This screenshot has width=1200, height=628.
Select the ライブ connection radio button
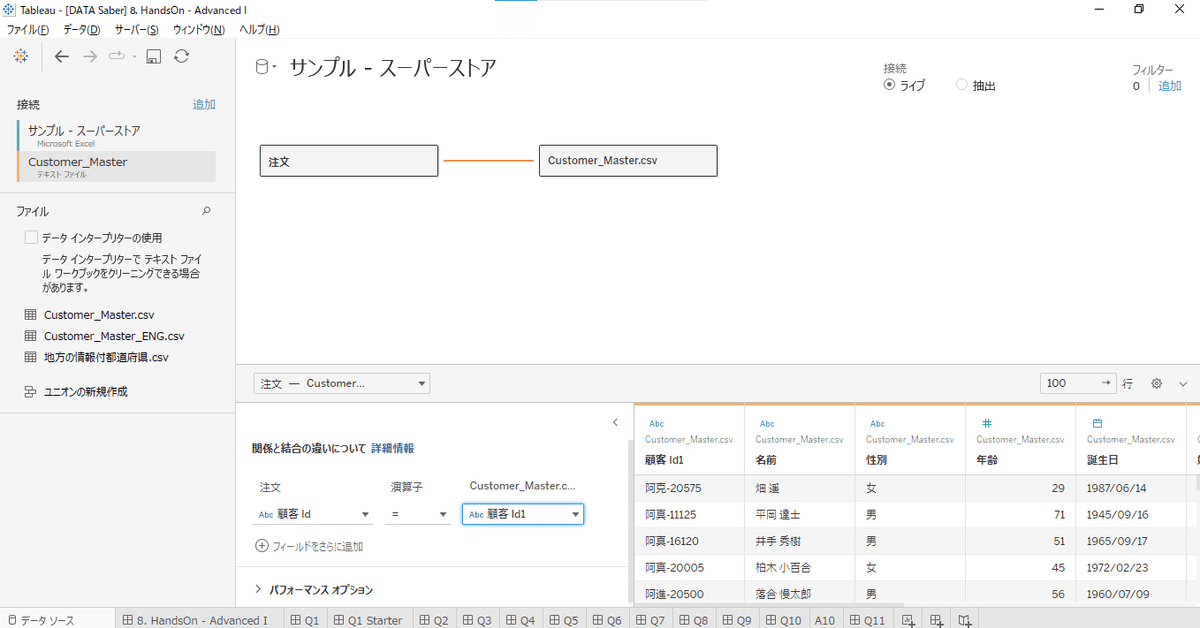click(x=889, y=85)
